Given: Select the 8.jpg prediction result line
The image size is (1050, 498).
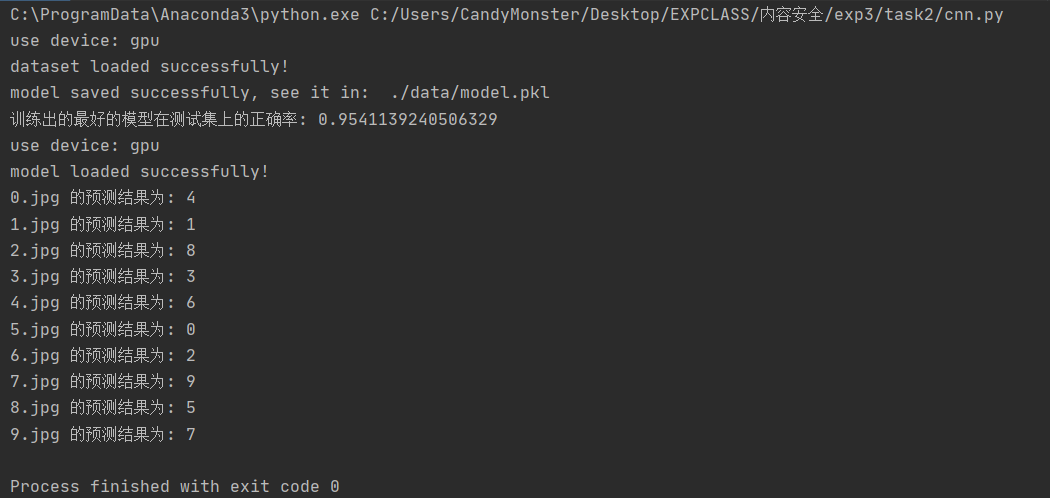Looking at the screenshot, I should point(102,407).
